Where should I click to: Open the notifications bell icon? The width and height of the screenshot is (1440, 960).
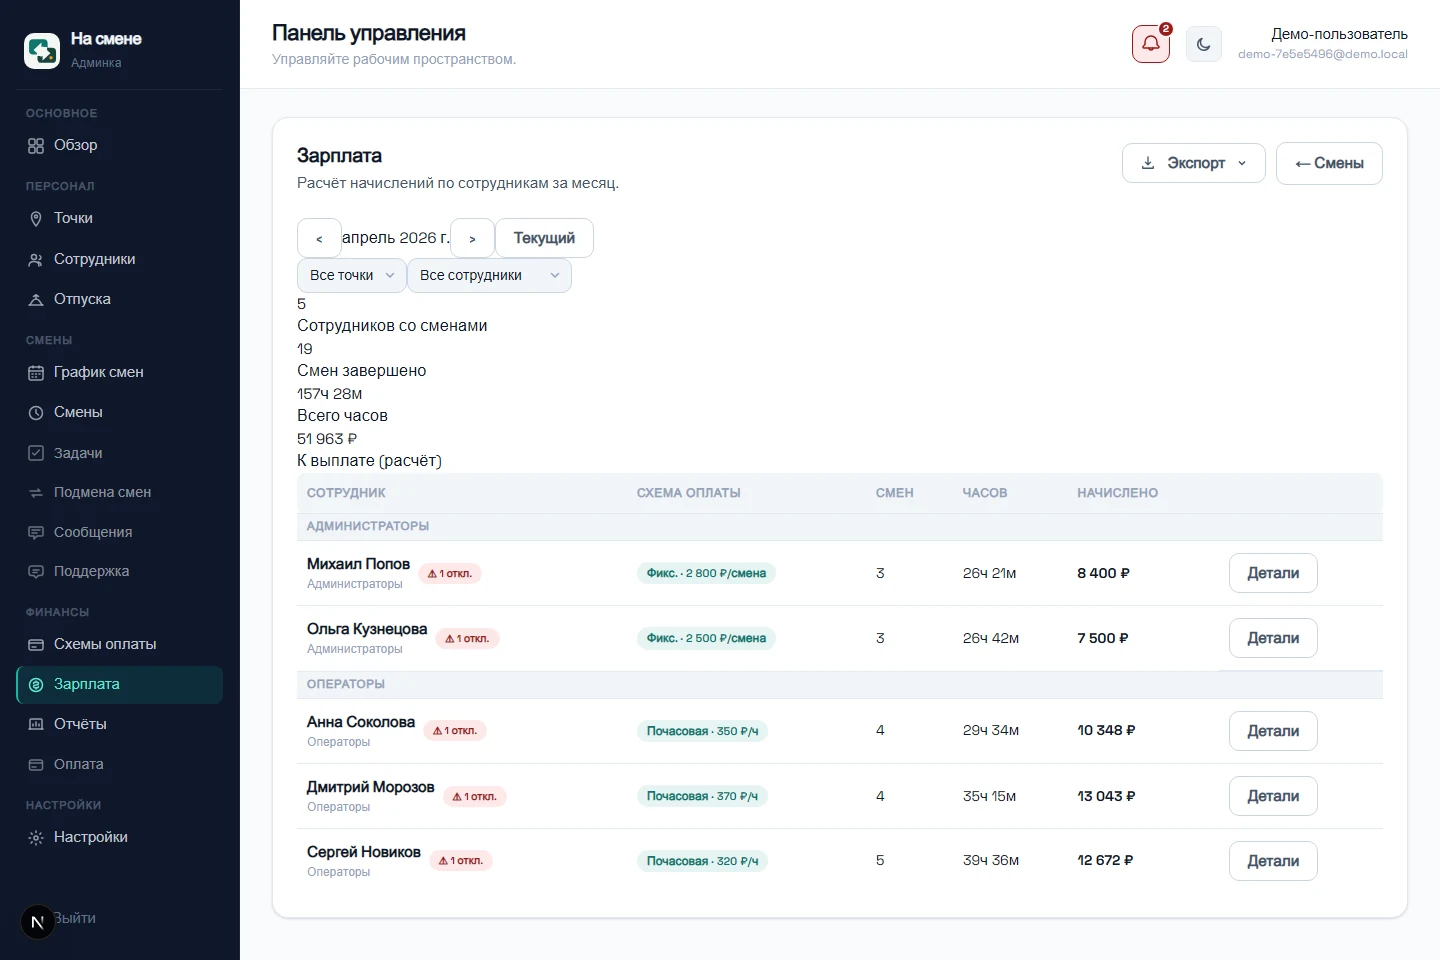pyautogui.click(x=1151, y=44)
